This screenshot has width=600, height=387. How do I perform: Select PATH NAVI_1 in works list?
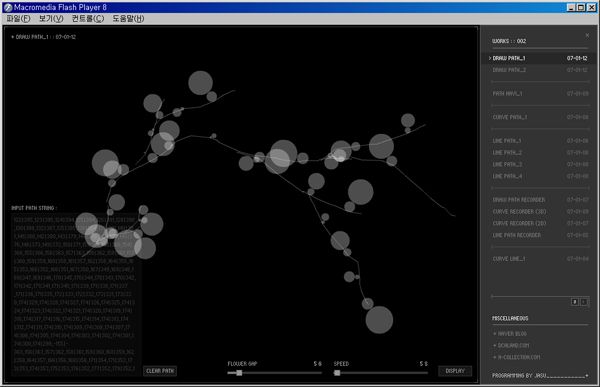[x=539, y=93]
